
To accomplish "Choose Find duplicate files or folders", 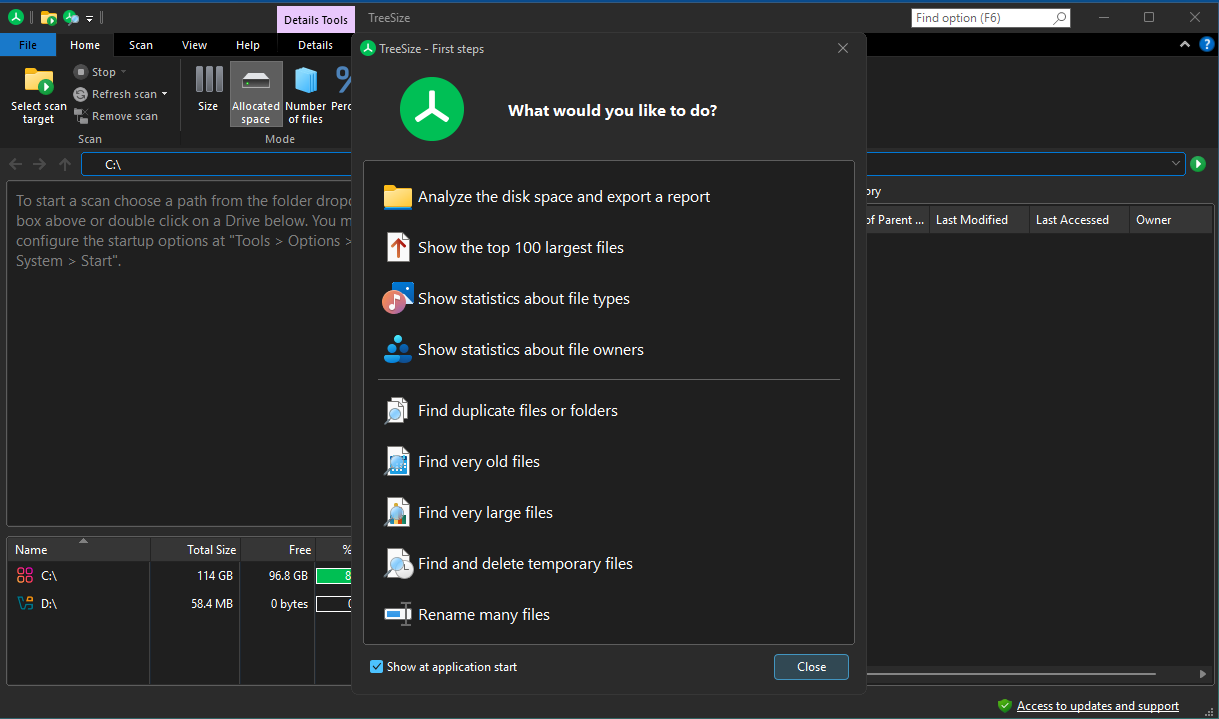I will [x=608, y=410].
